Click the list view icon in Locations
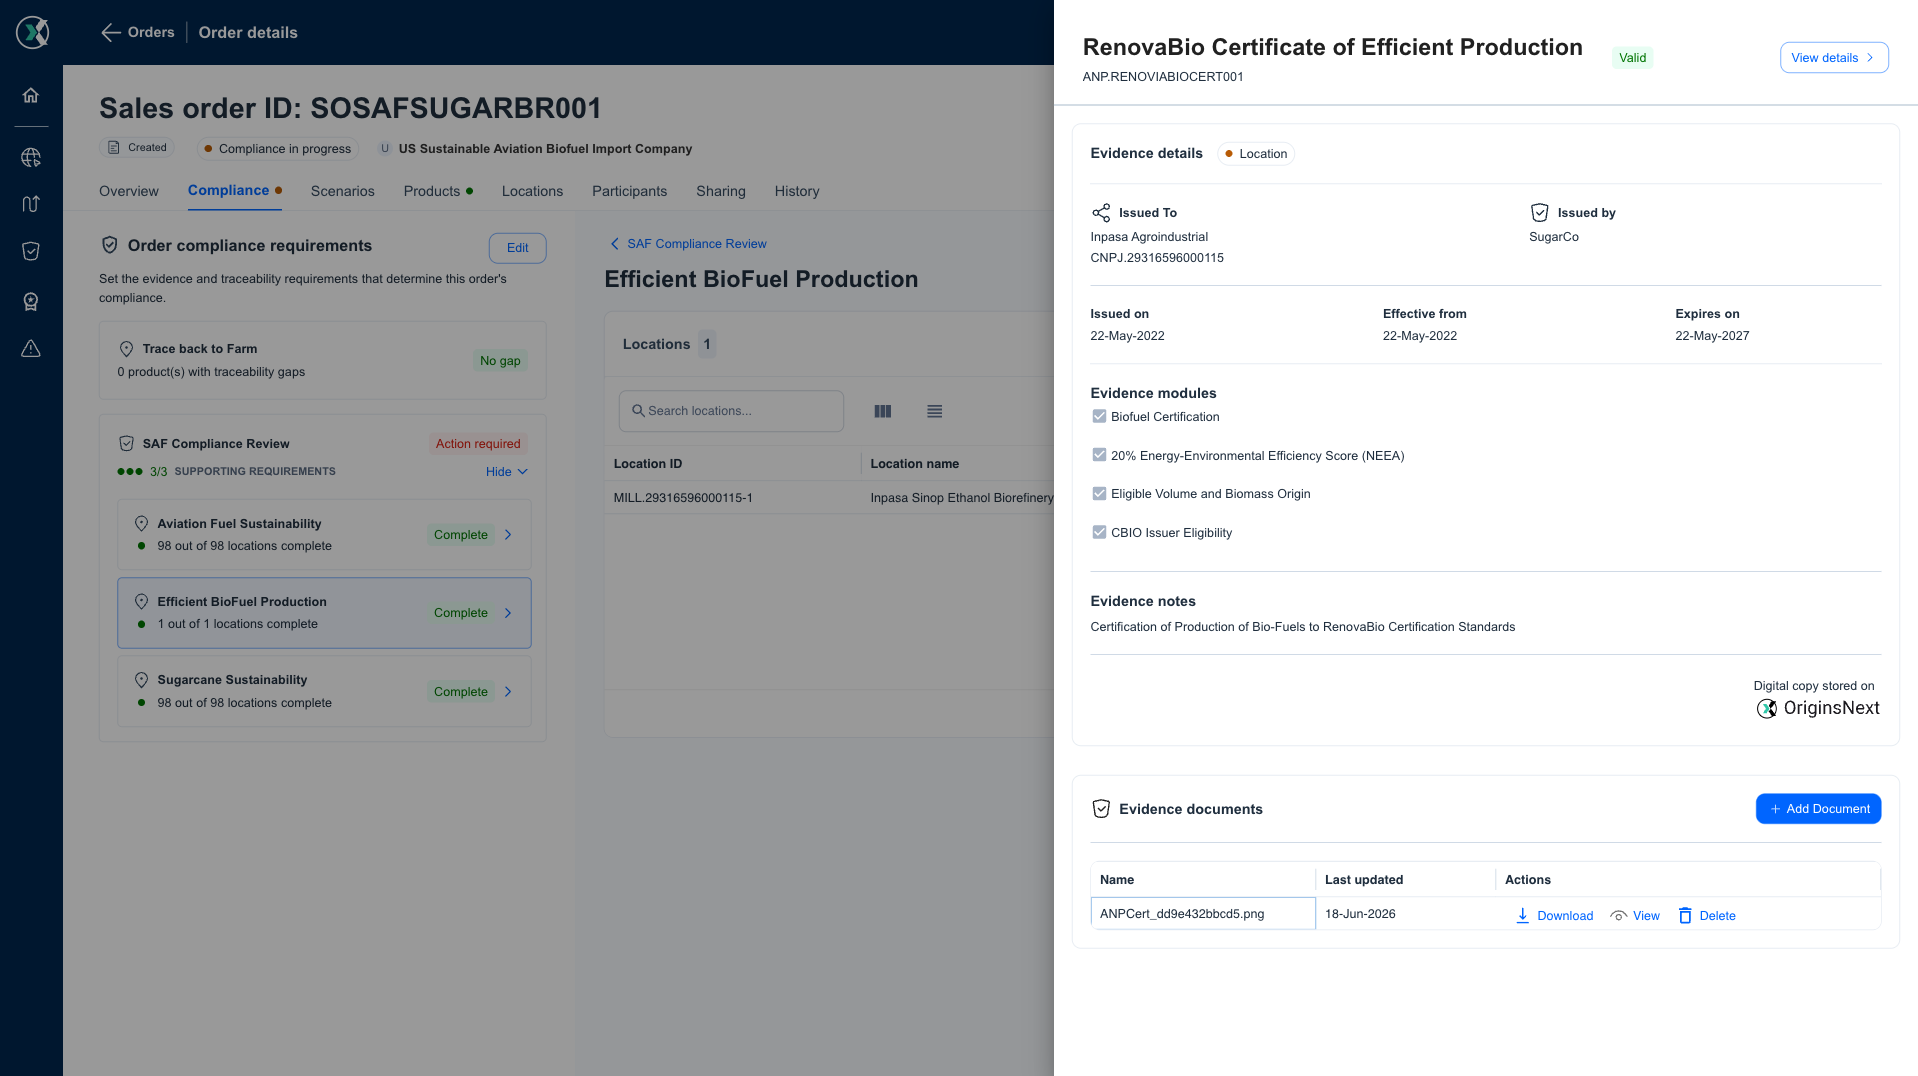 (x=934, y=411)
